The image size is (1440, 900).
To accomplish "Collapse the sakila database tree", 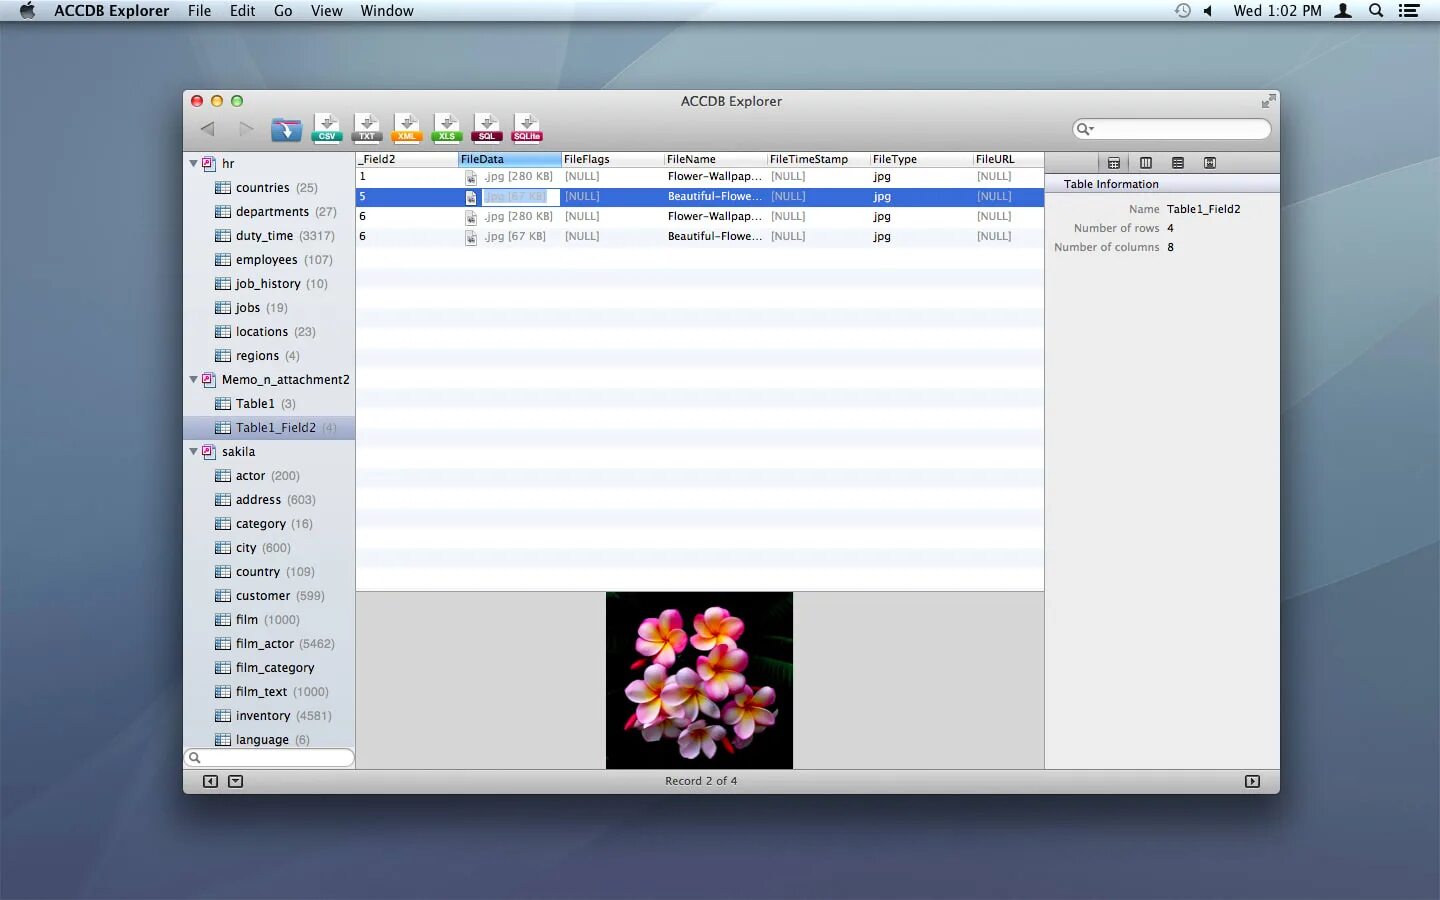I will [x=194, y=451].
